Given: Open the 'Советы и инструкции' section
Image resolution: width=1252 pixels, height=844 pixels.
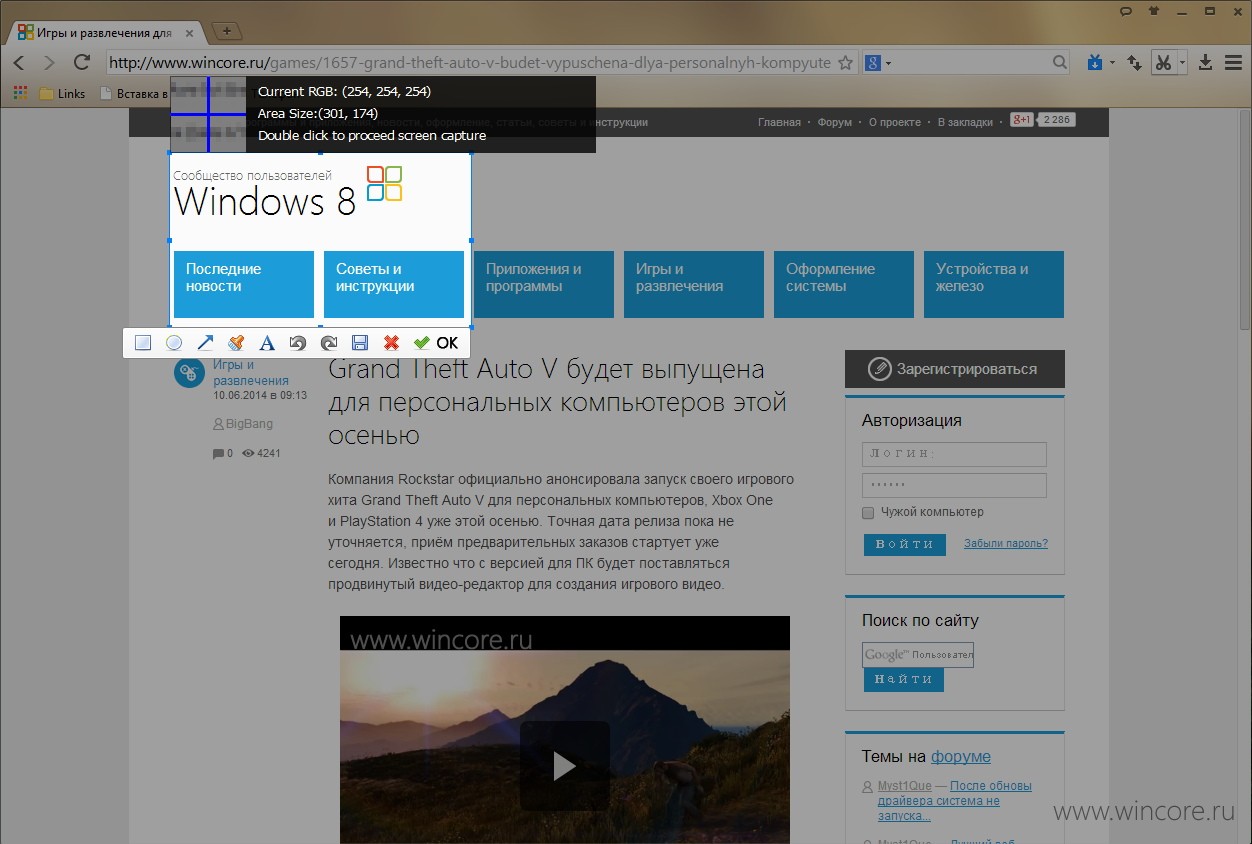Looking at the screenshot, I should (394, 284).
